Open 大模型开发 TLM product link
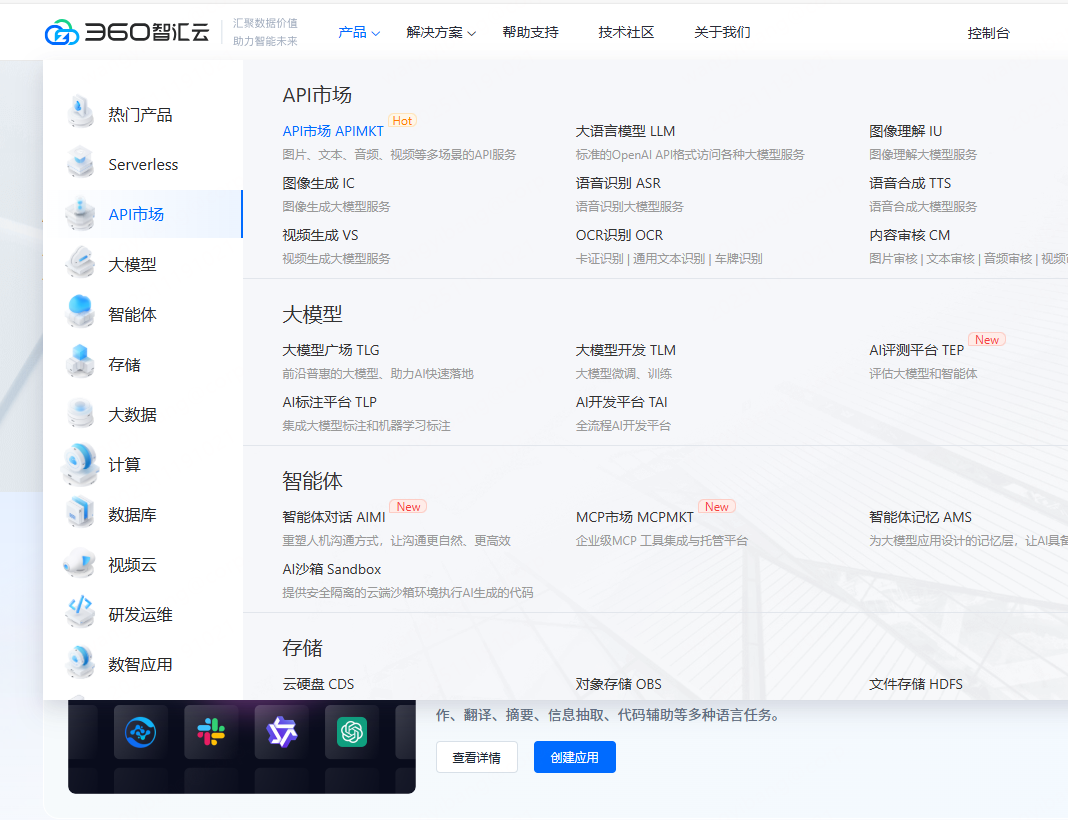The width and height of the screenshot is (1068, 820). (625, 350)
